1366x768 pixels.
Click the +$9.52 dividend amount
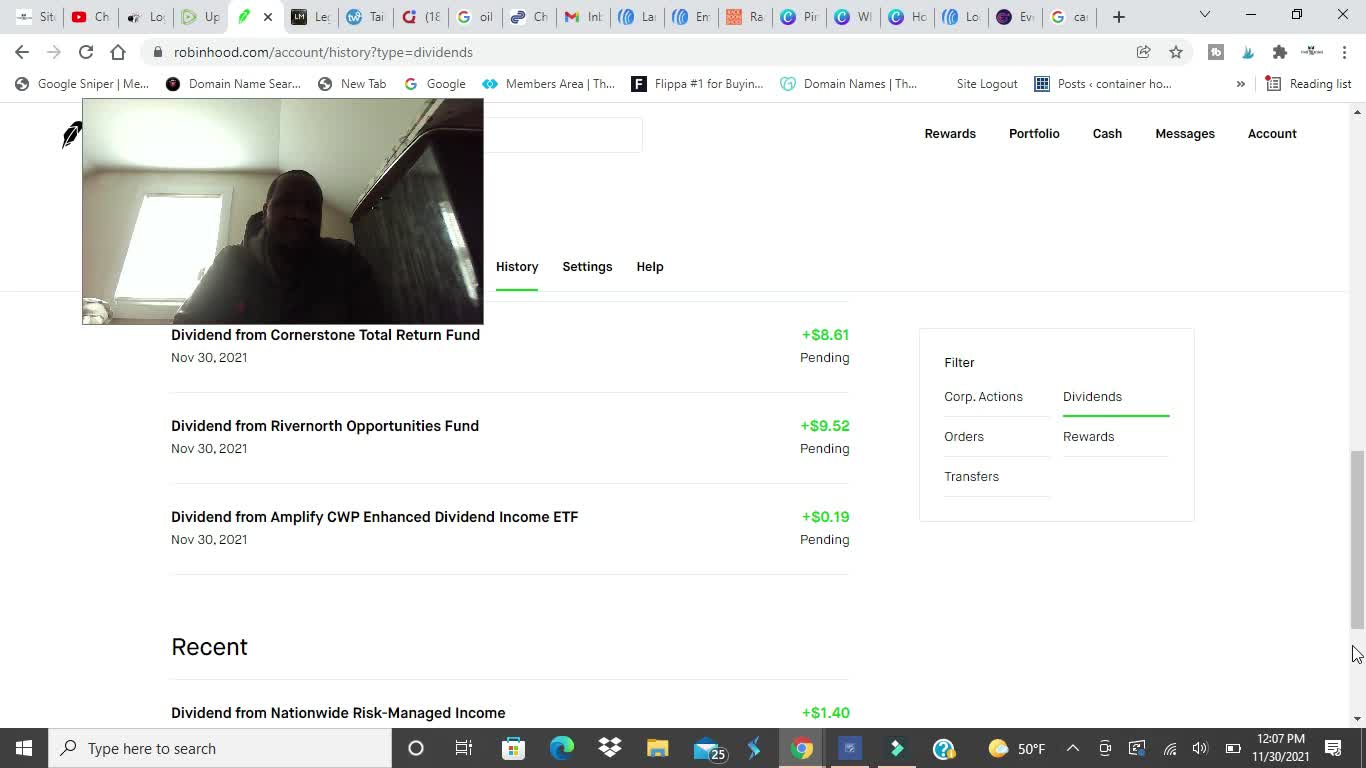click(x=825, y=426)
